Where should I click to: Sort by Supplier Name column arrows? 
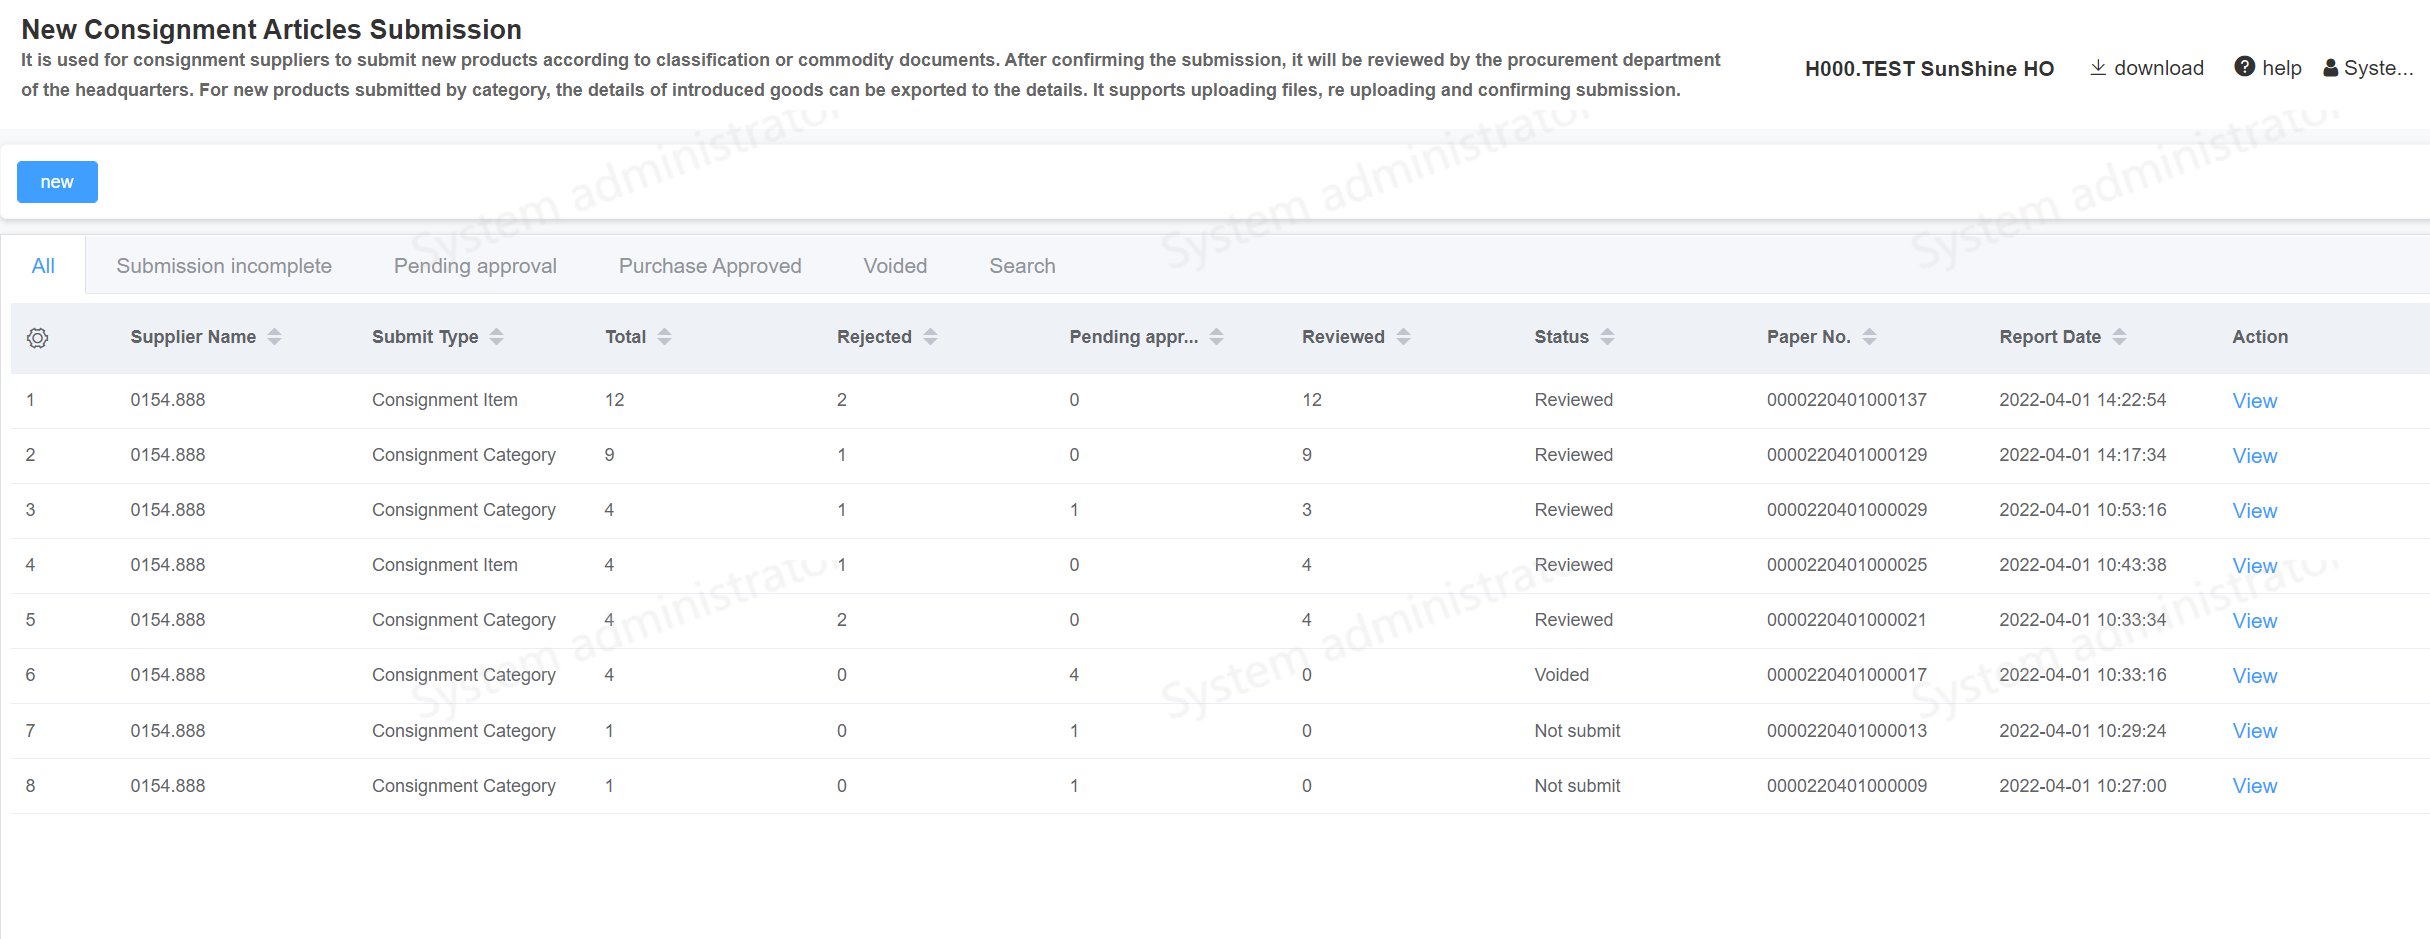(274, 337)
